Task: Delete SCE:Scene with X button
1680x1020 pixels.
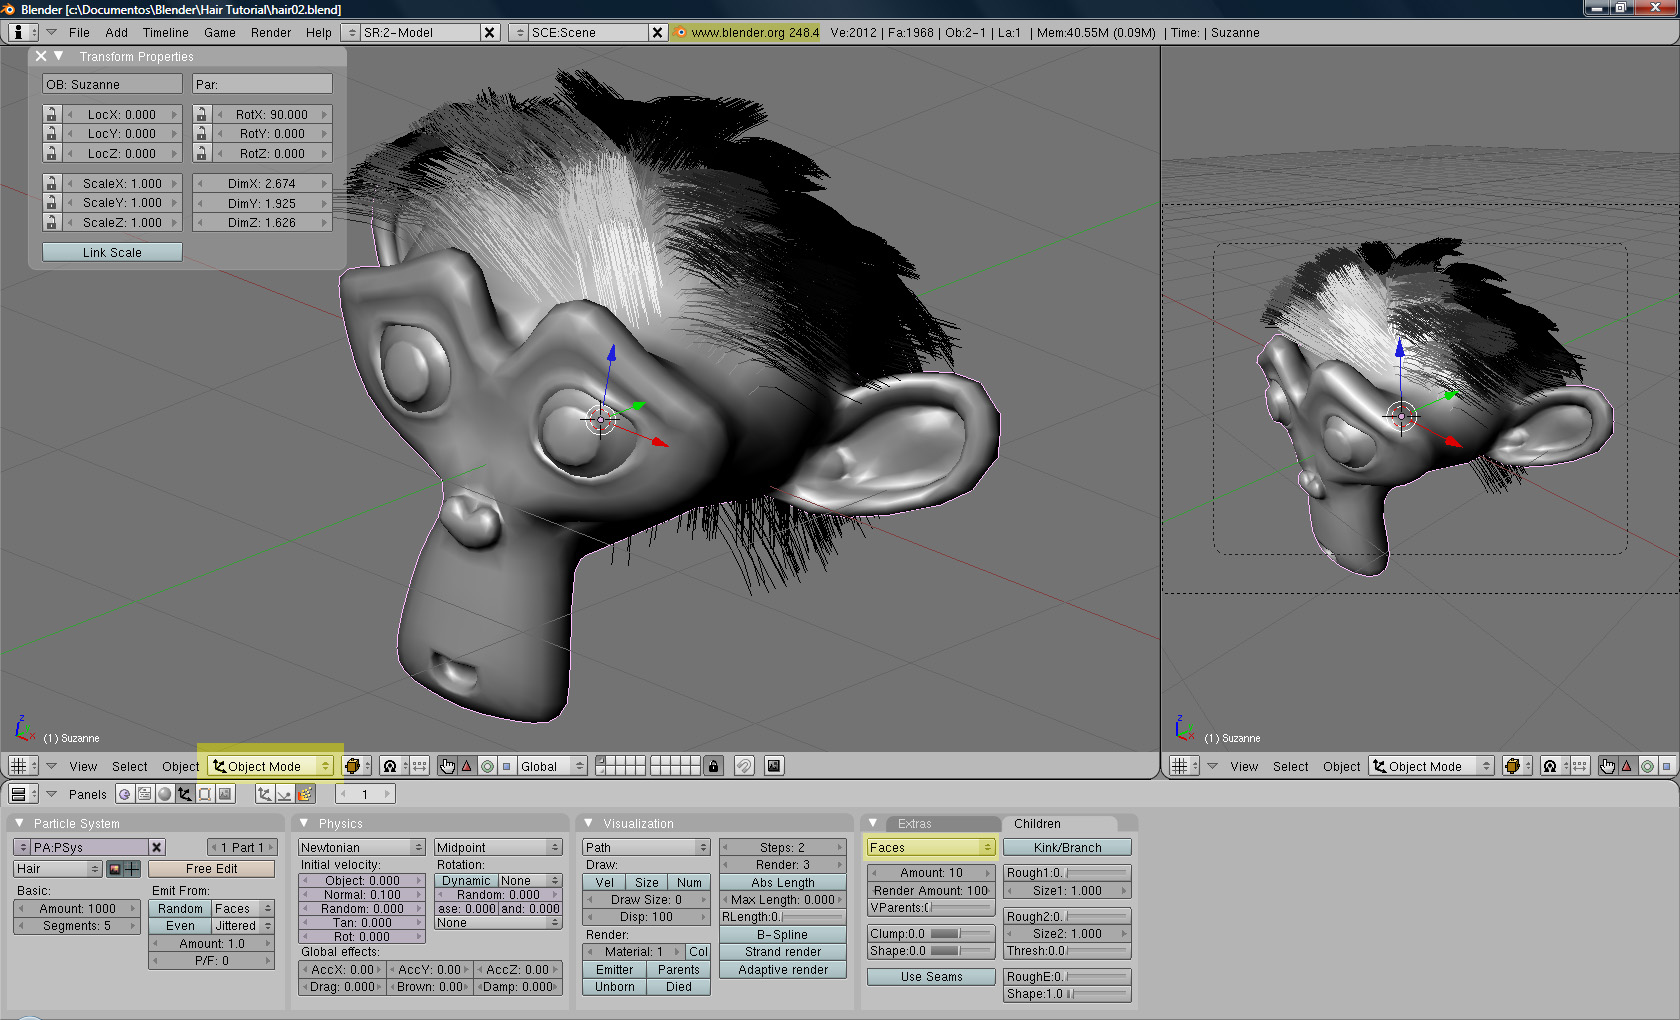Action: click(x=658, y=32)
